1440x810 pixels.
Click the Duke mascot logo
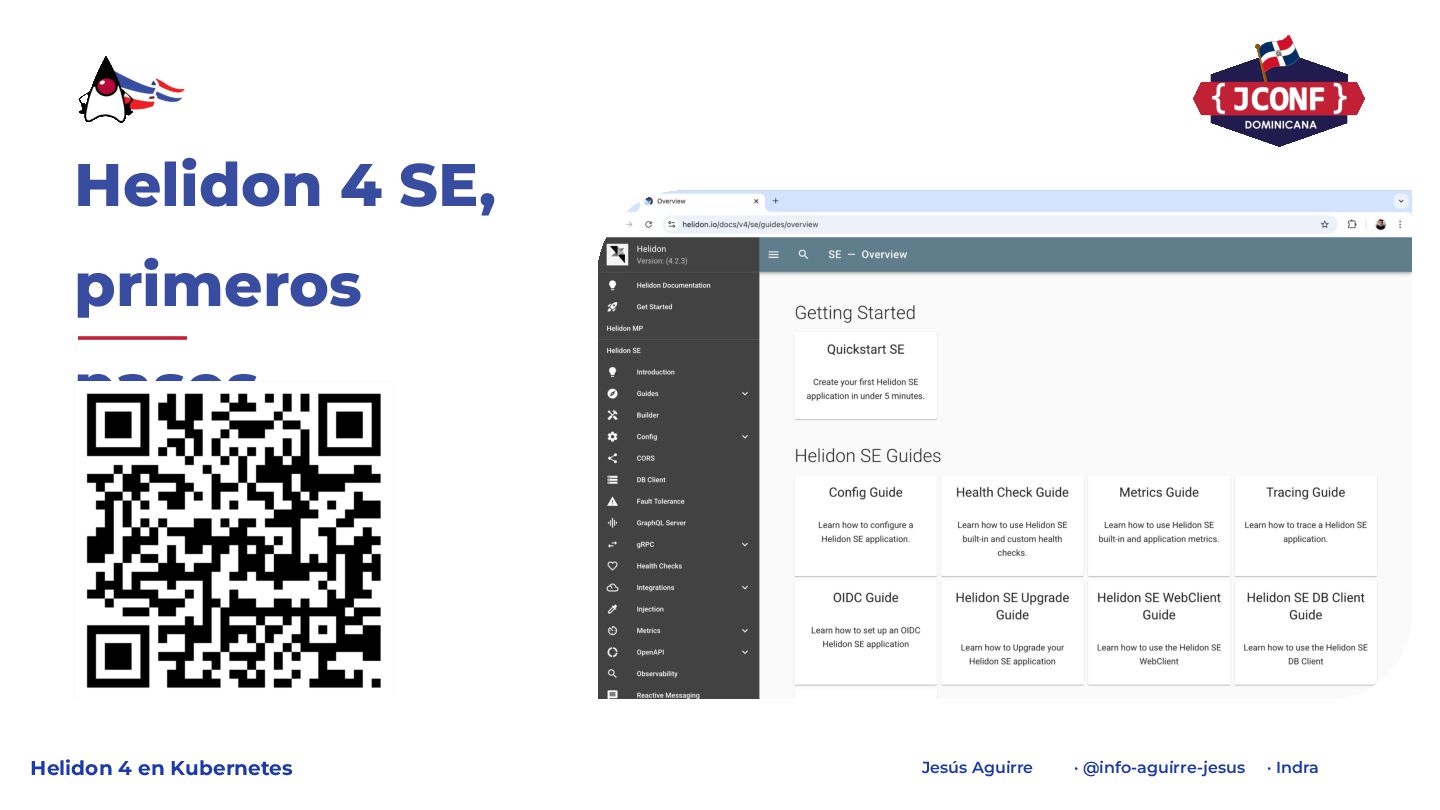(x=130, y=90)
